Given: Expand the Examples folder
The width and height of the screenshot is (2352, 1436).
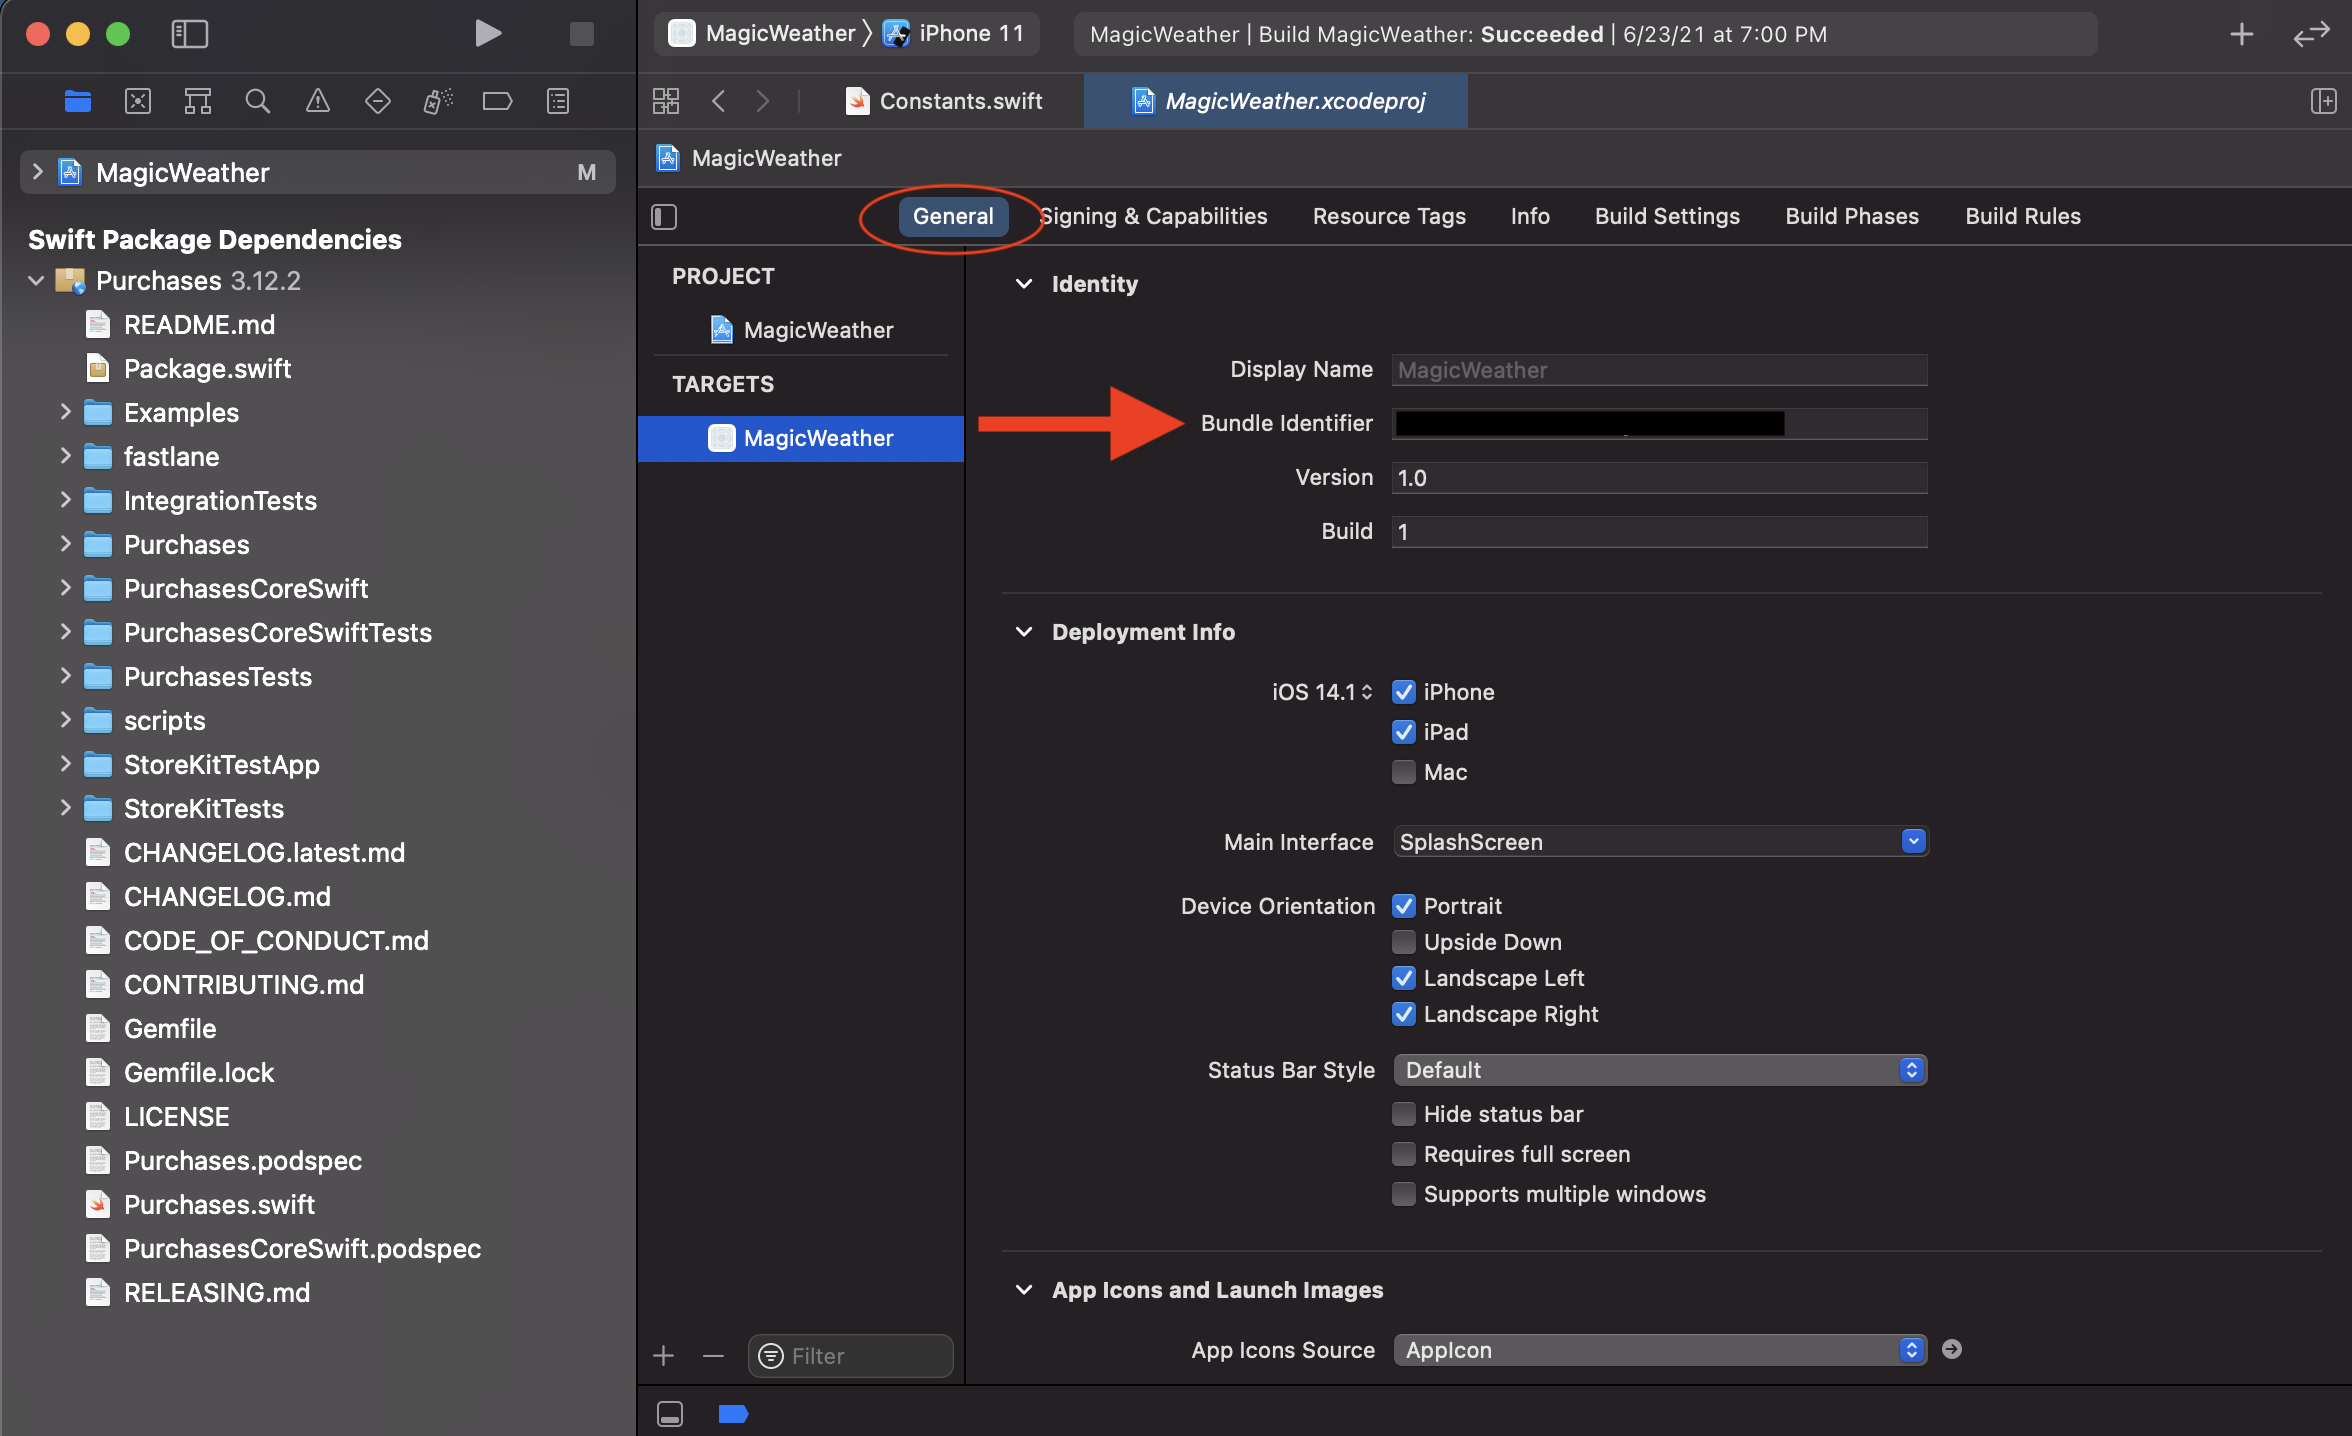Looking at the screenshot, I should [65, 412].
